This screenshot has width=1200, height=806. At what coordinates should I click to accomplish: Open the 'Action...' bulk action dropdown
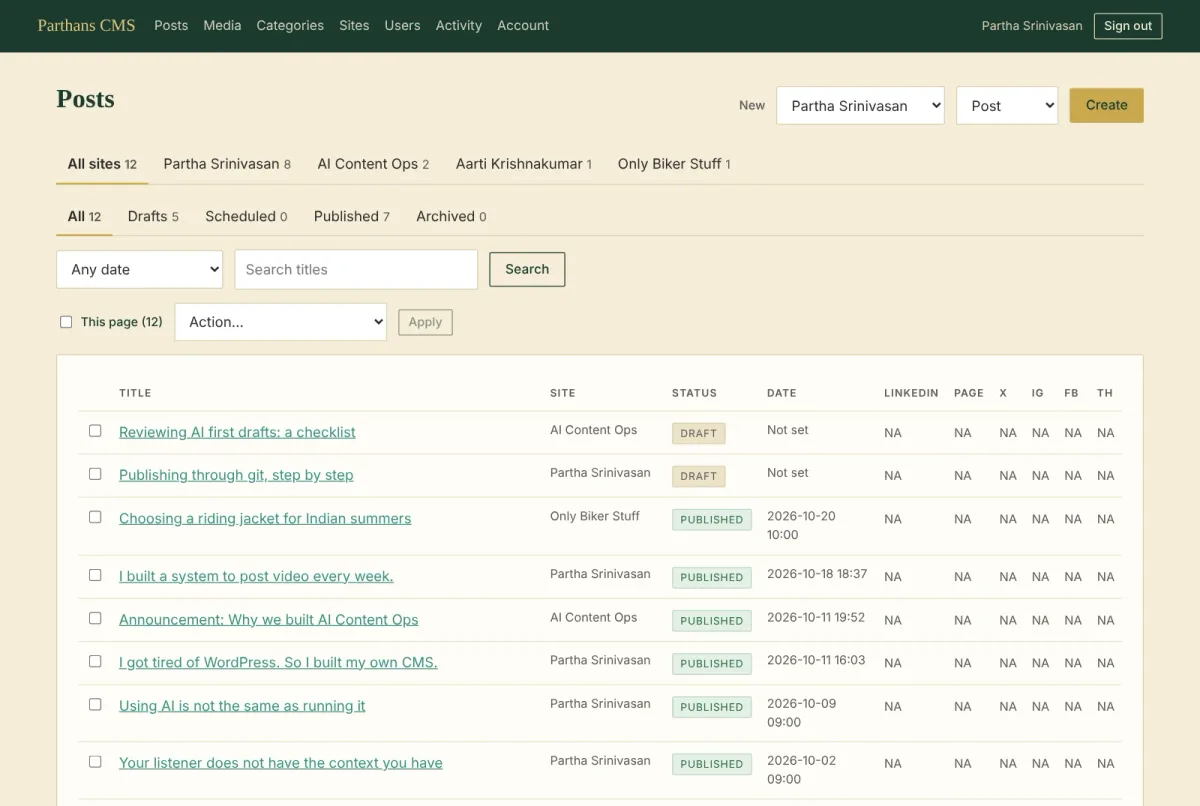click(x=281, y=322)
